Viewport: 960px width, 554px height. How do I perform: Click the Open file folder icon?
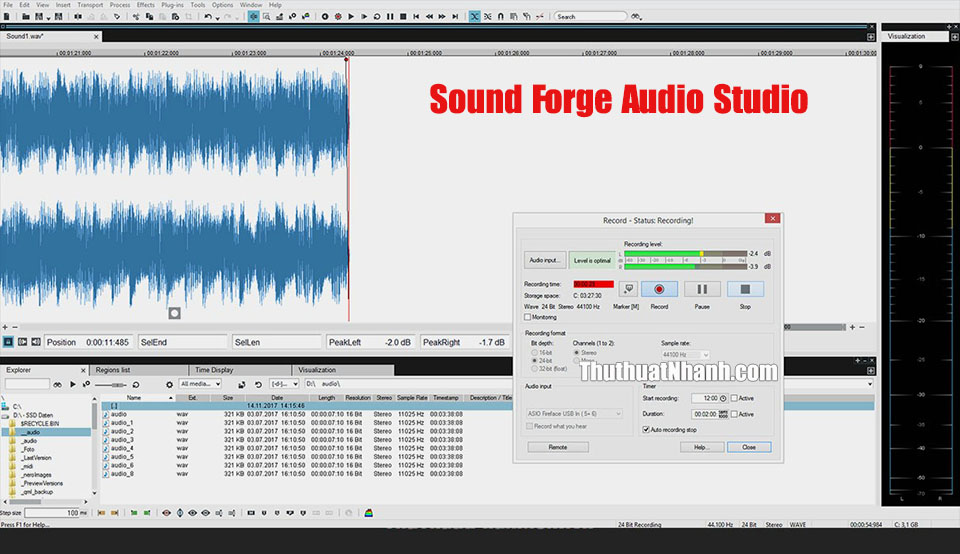[26, 17]
